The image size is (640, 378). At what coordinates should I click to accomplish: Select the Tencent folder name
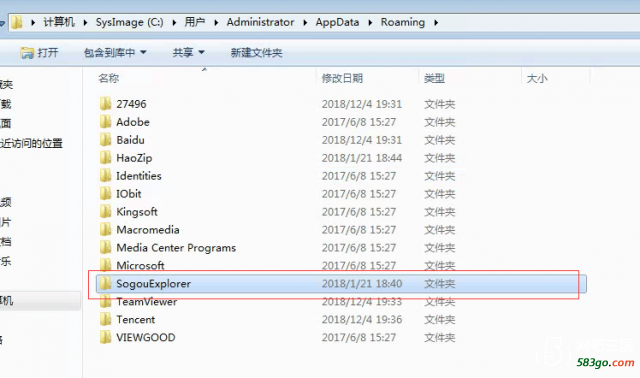pyautogui.click(x=136, y=319)
